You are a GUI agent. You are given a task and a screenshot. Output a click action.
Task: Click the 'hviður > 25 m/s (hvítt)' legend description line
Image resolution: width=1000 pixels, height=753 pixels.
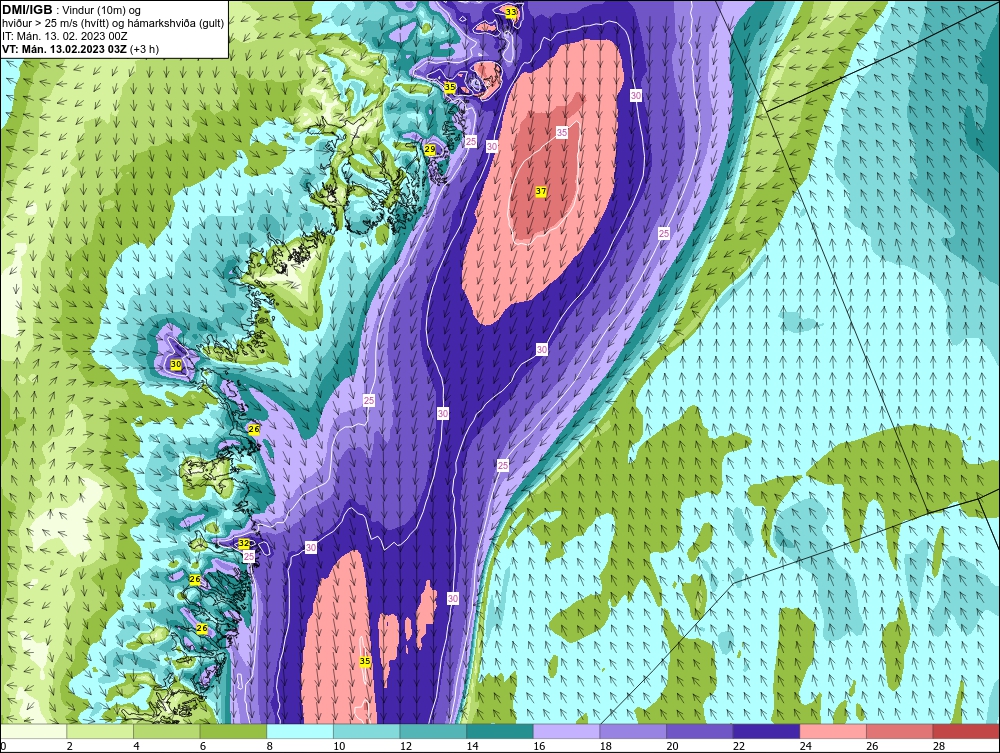pyautogui.click(x=113, y=24)
